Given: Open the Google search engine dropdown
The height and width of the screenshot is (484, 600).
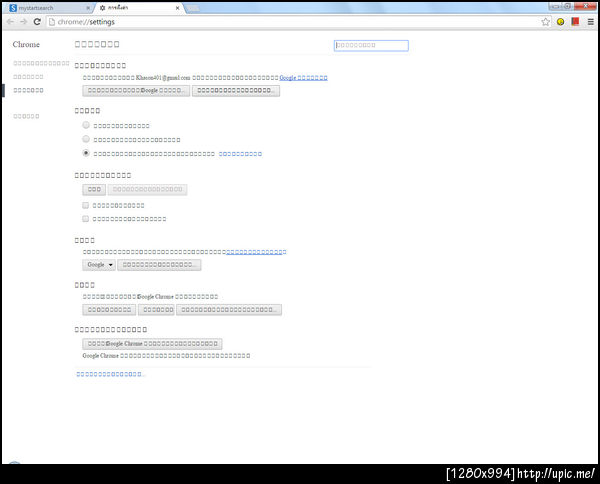Looking at the screenshot, I should coord(99,265).
